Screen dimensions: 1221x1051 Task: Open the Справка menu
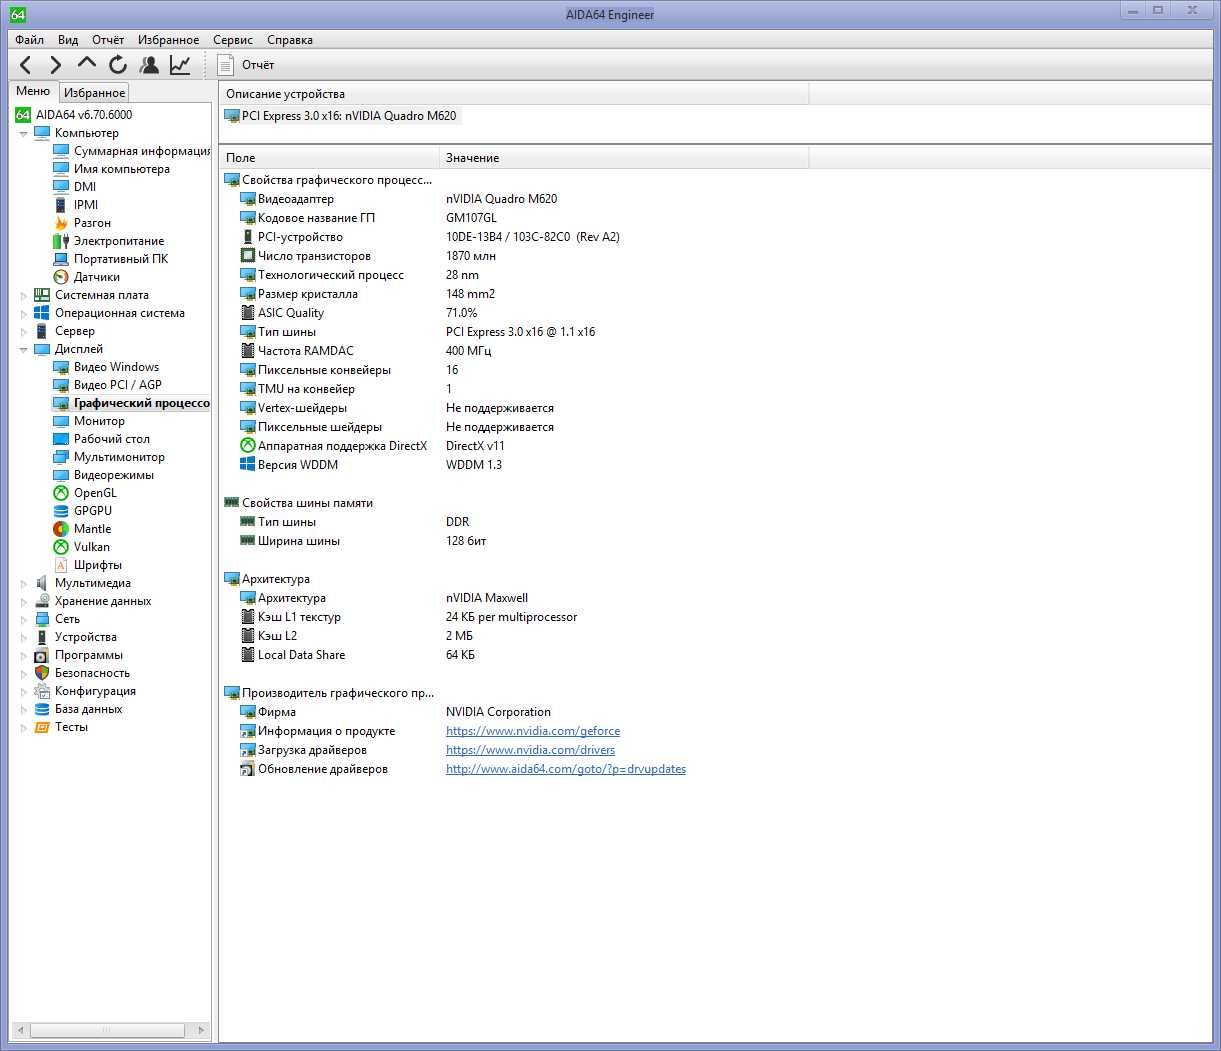pyautogui.click(x=290, y=40)
